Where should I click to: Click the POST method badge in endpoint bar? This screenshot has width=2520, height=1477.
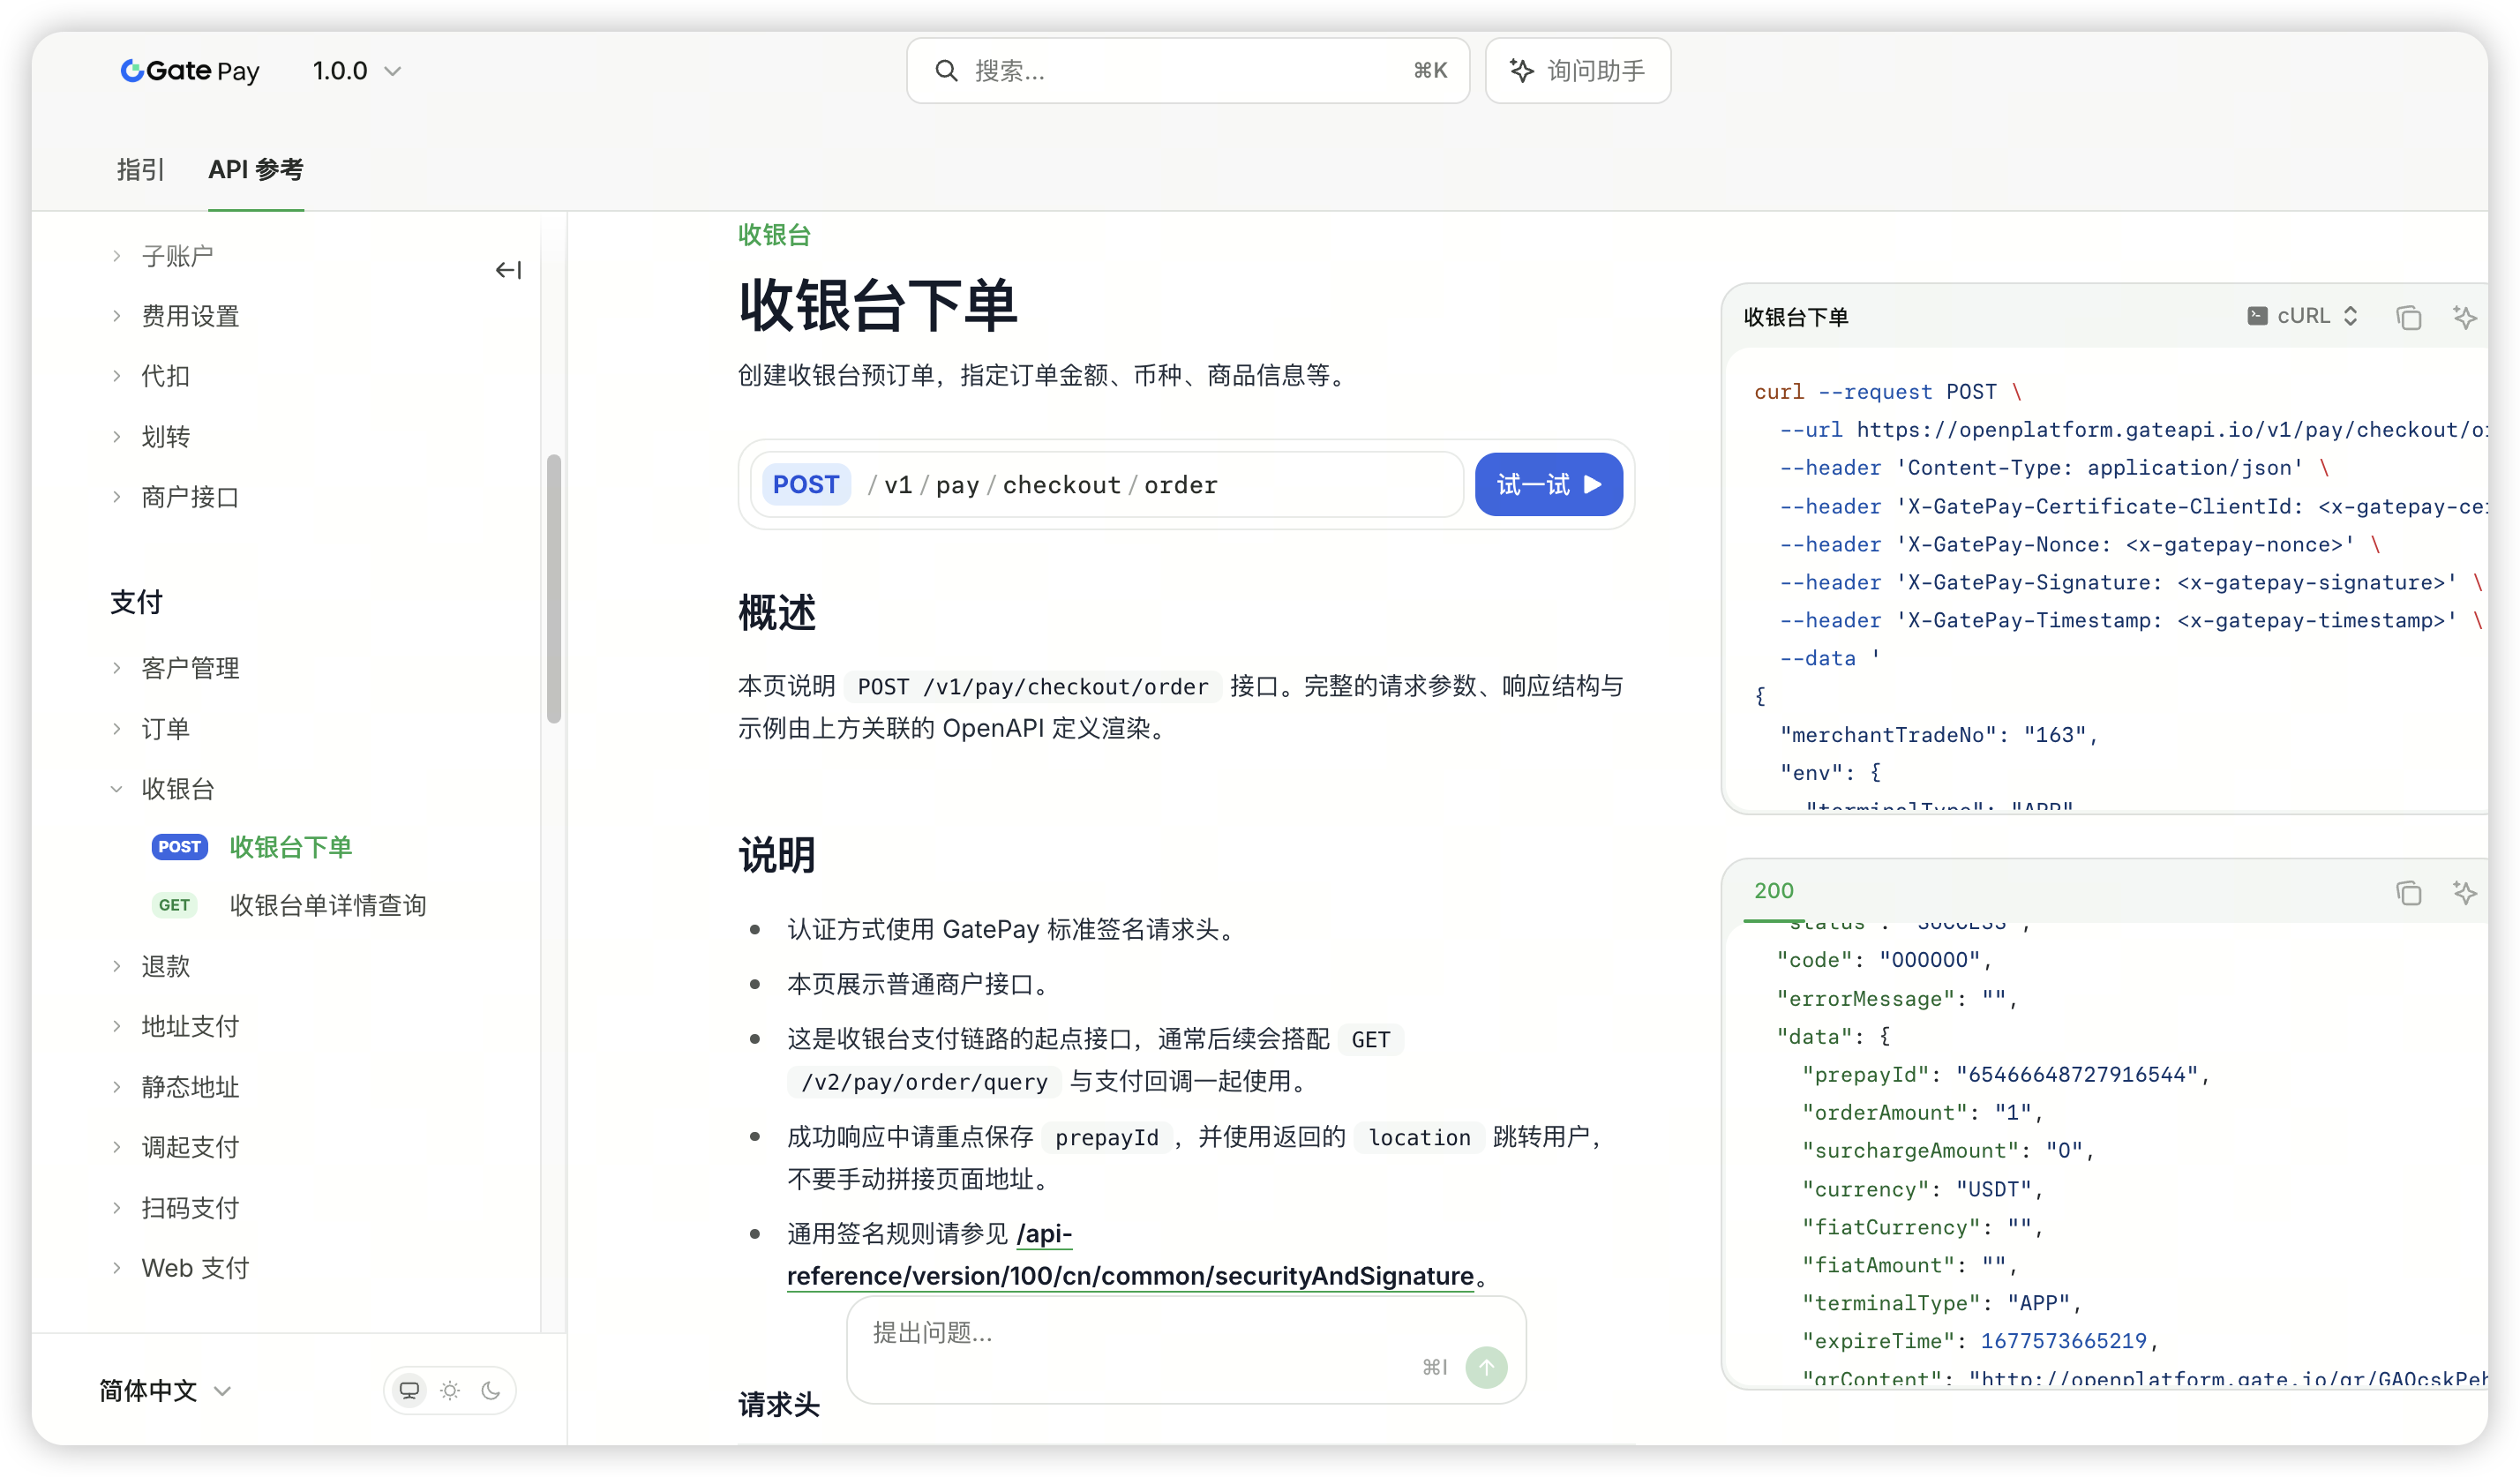pos(806,485)
